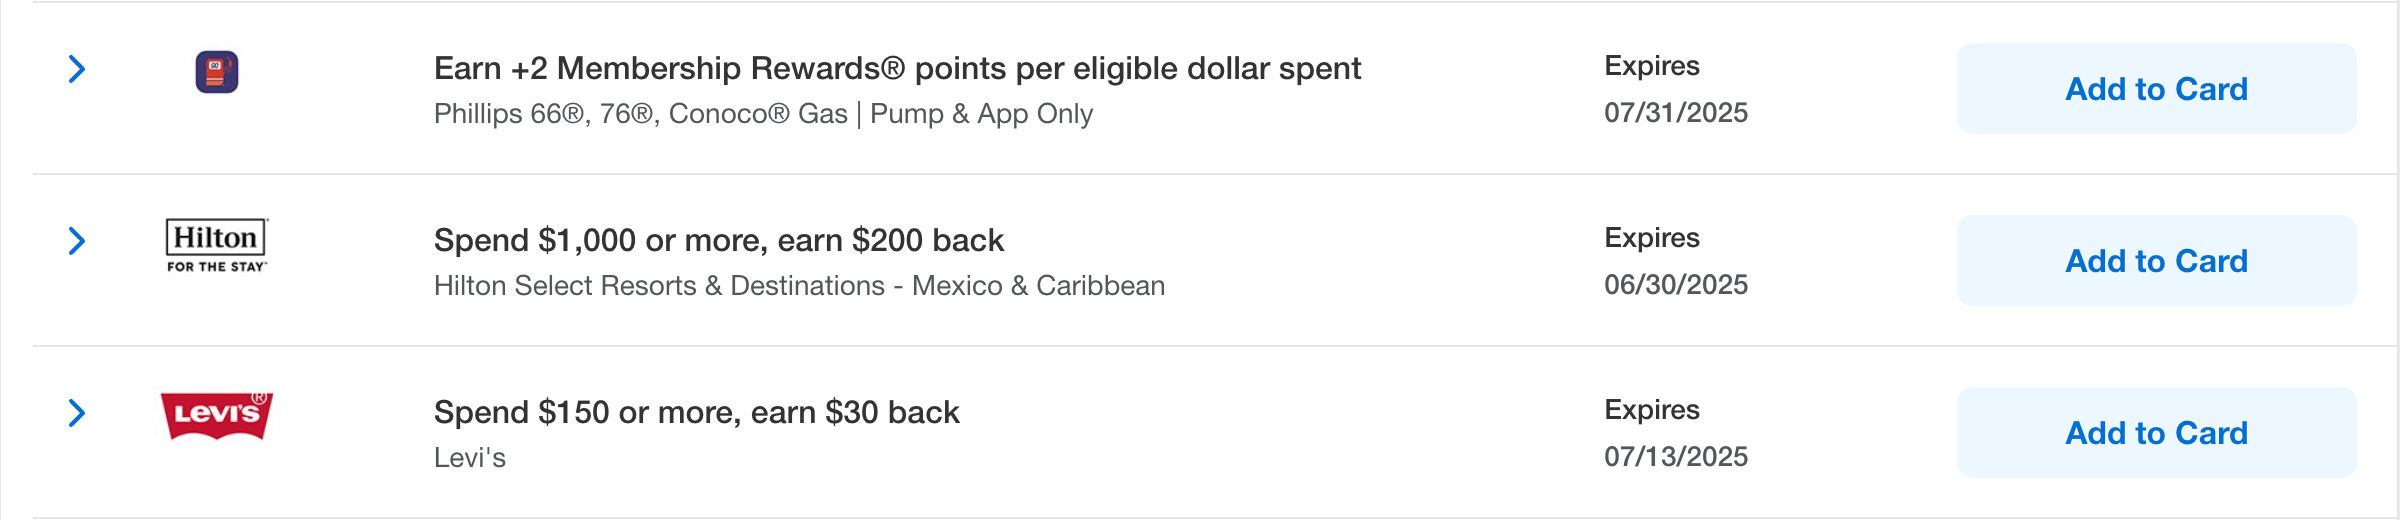Expand the Hilton offer row chevron
Viewport: 2400px width, 520px height.
tap(77, 241)
